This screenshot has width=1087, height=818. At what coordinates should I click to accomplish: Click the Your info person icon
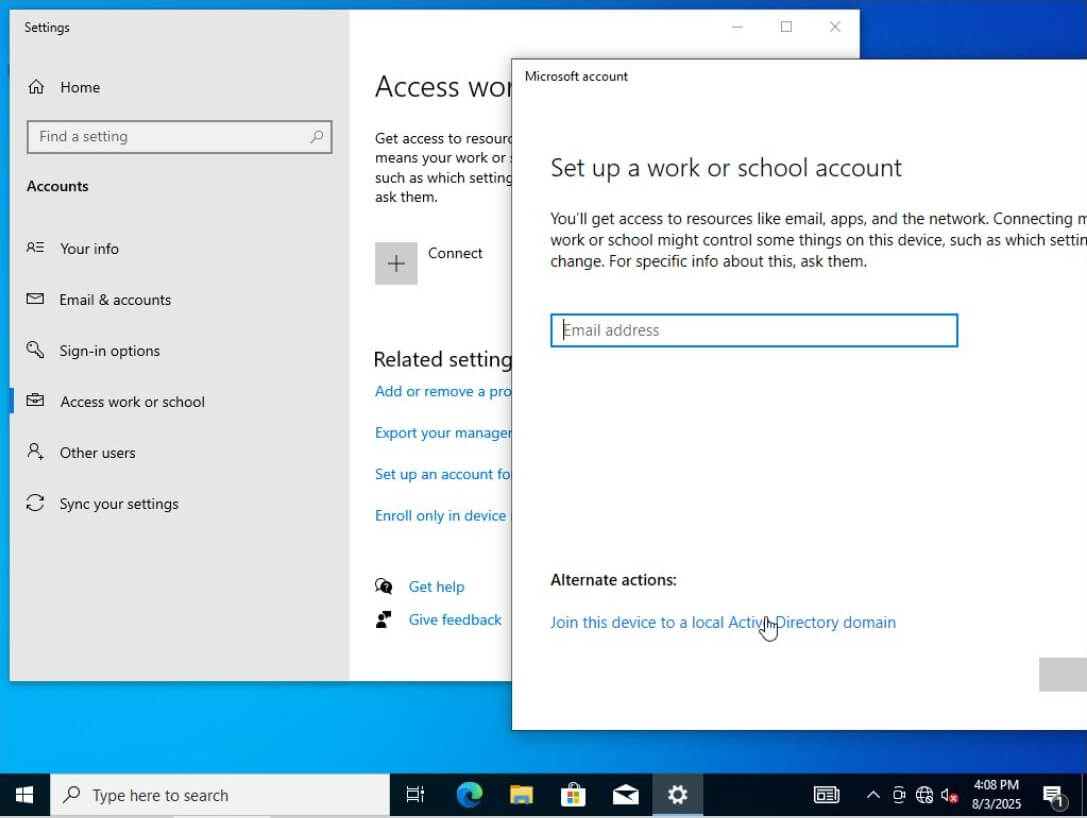tap(35, 247)
